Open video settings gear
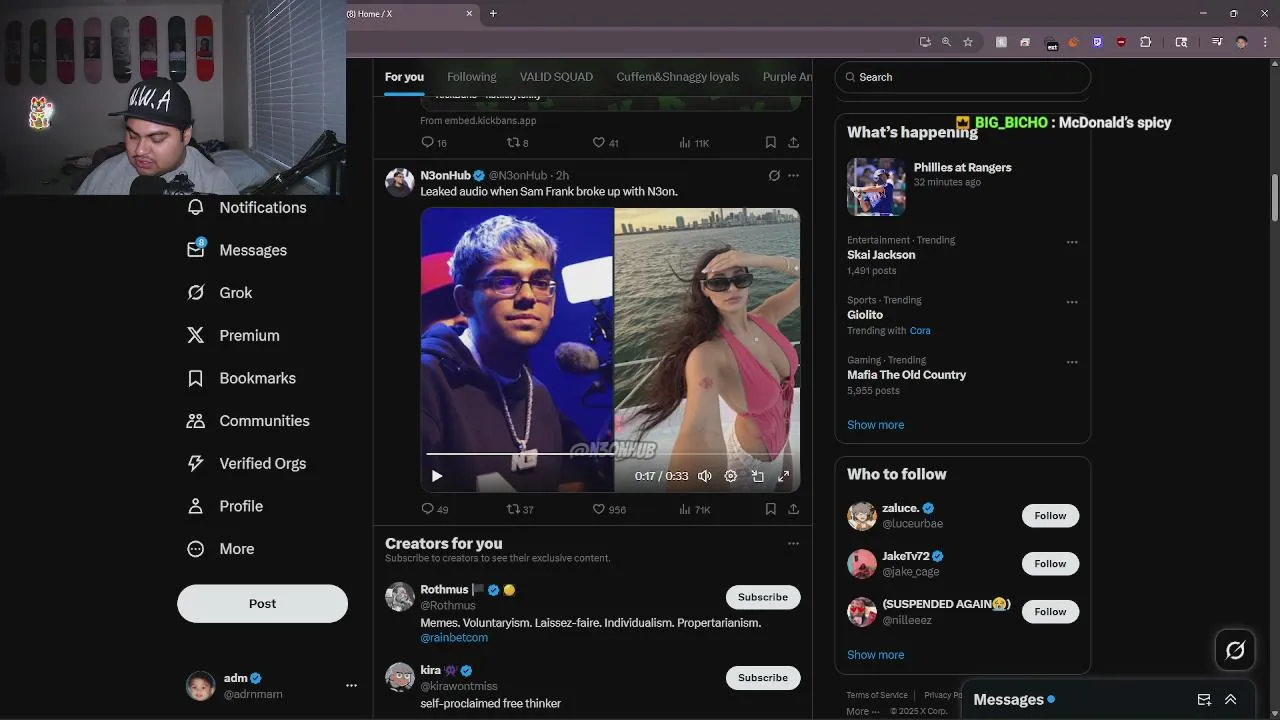 coord(731,476)
